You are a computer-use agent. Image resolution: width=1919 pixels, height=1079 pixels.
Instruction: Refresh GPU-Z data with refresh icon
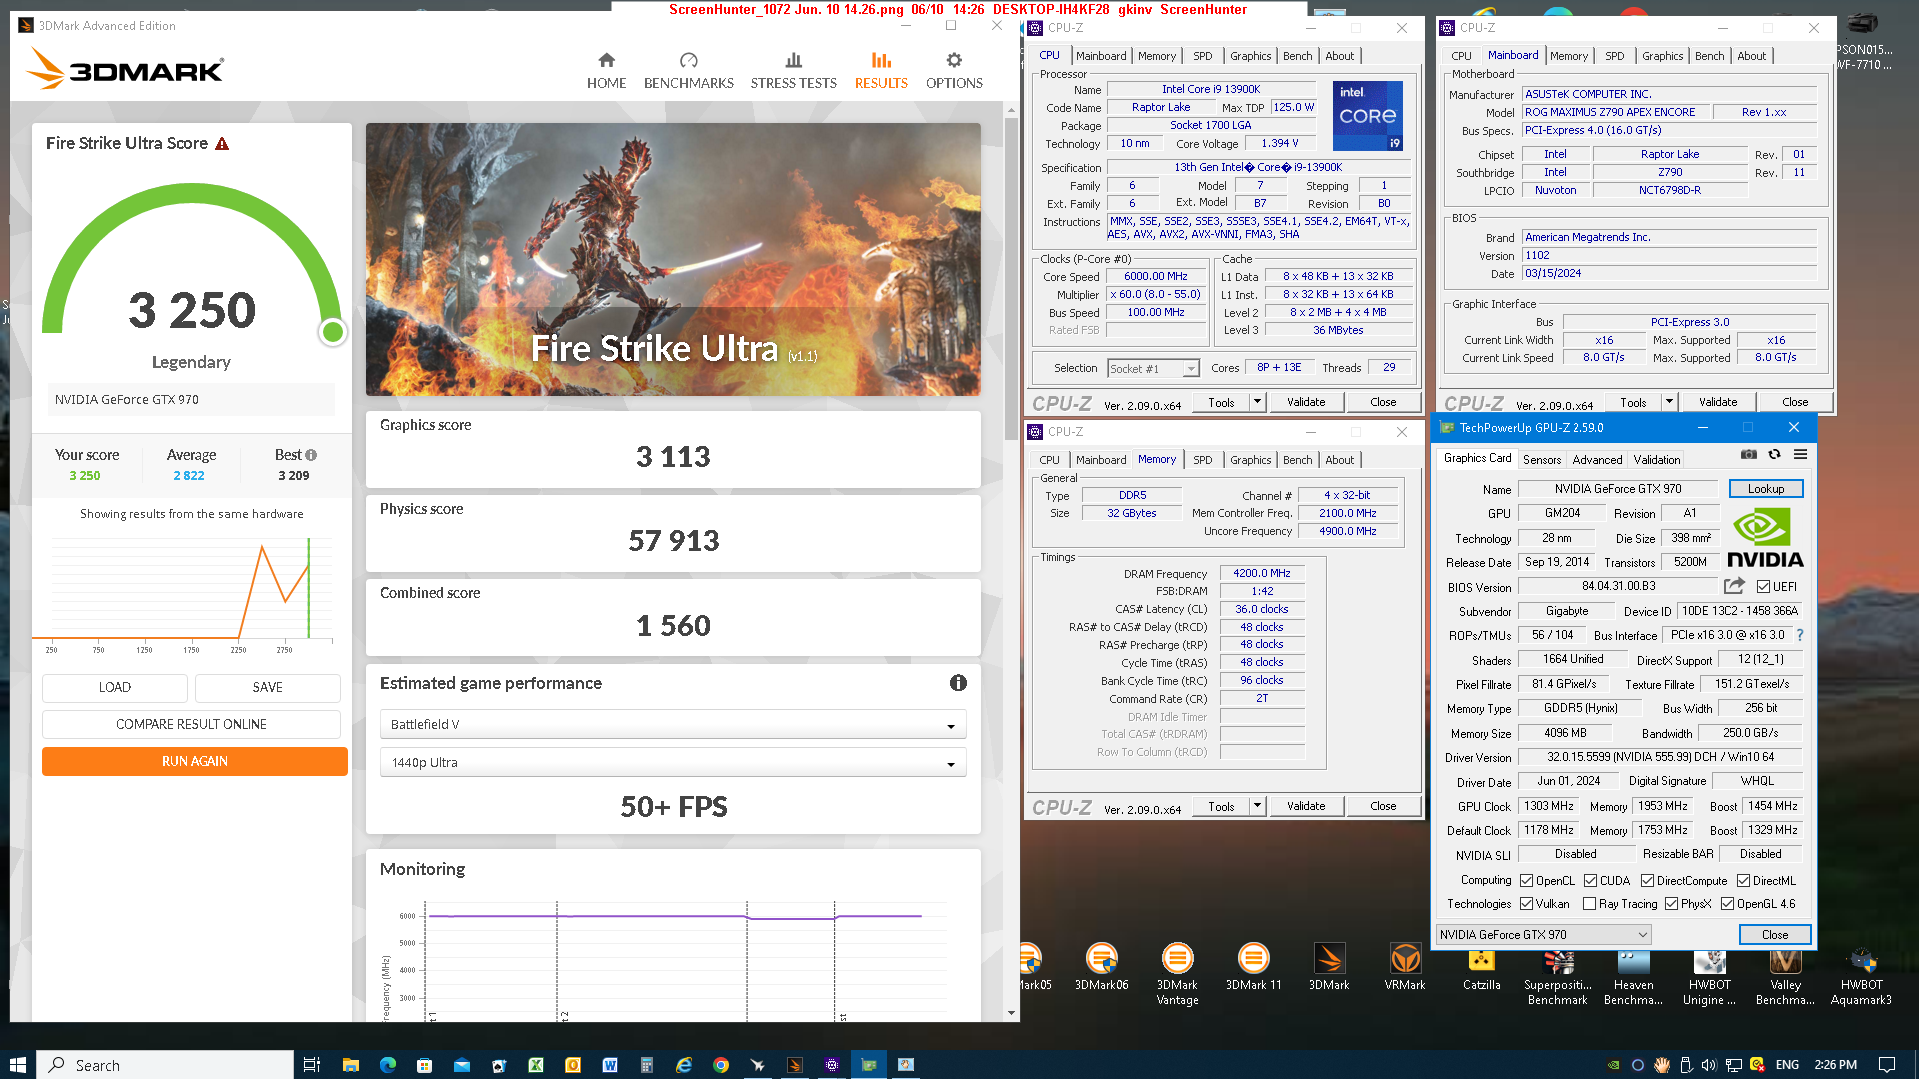coord(1774,455)
